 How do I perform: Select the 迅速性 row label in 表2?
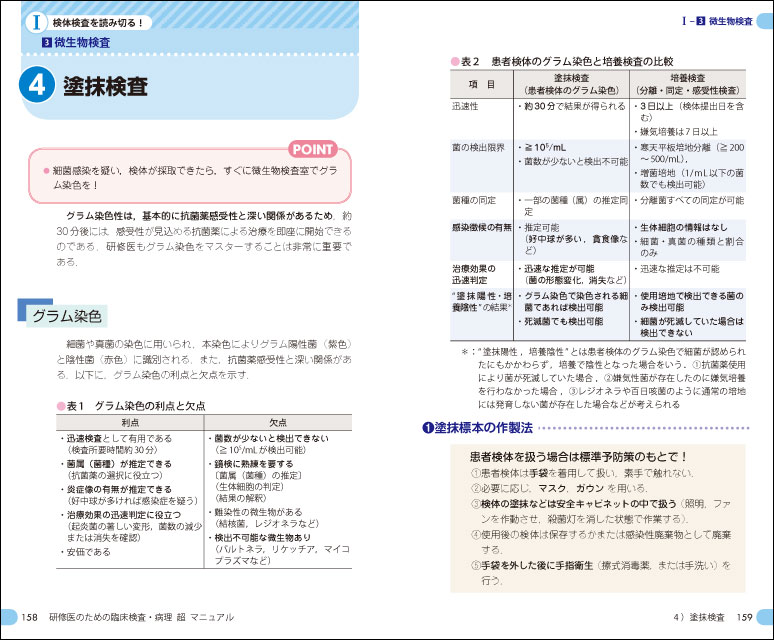[x=466, y=105]
